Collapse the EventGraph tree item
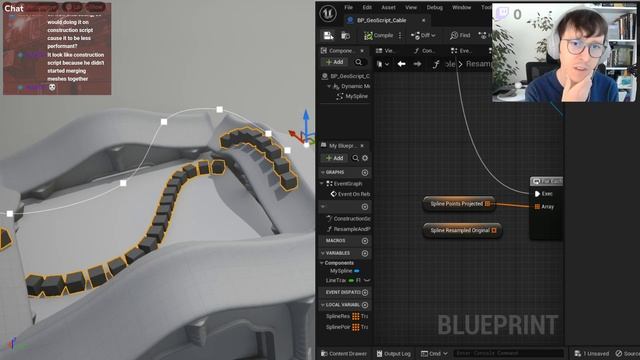Viewport: 640px width, 360px height. 322,184
